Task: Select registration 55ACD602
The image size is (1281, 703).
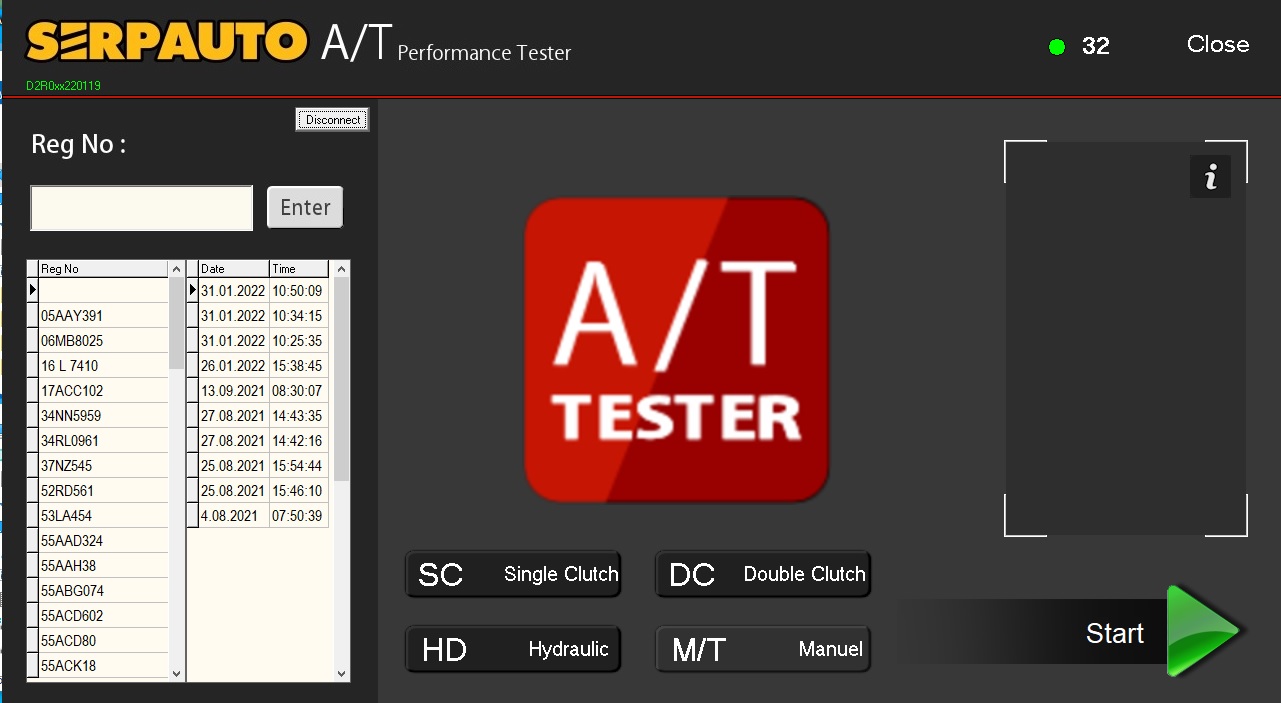Action: click(x=103, y=616)
